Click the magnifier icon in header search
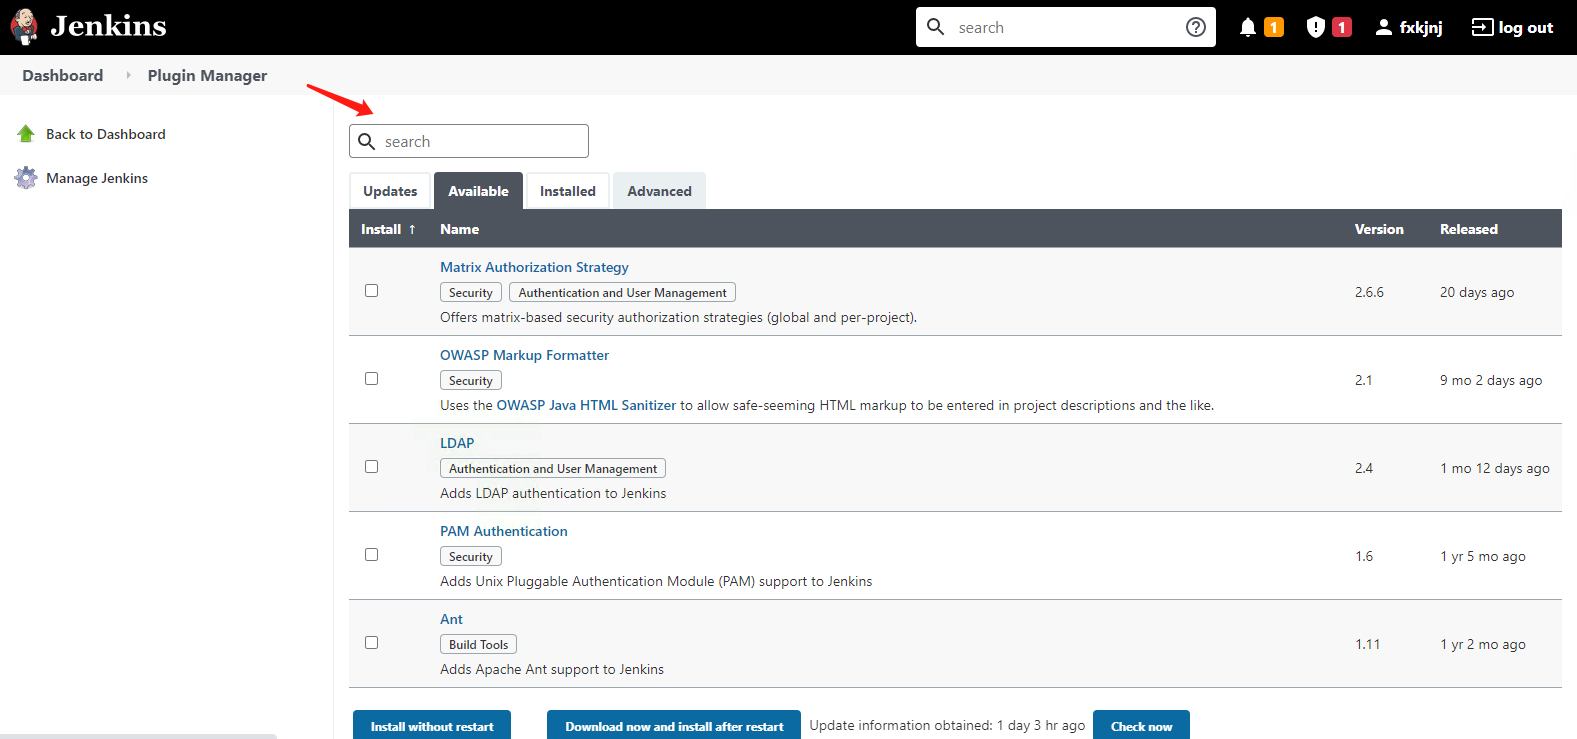 click(936, 27)
